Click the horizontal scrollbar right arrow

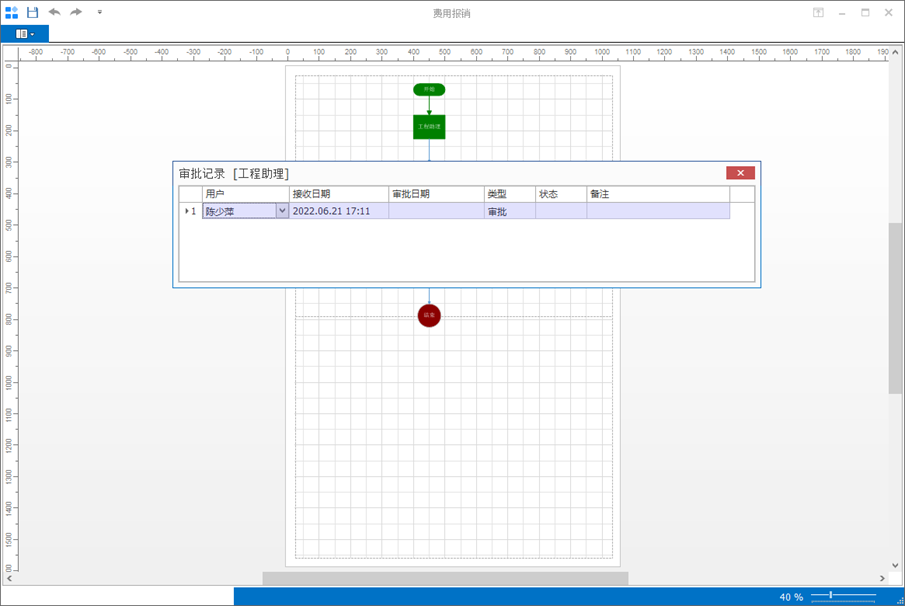[x=882, y=578]
